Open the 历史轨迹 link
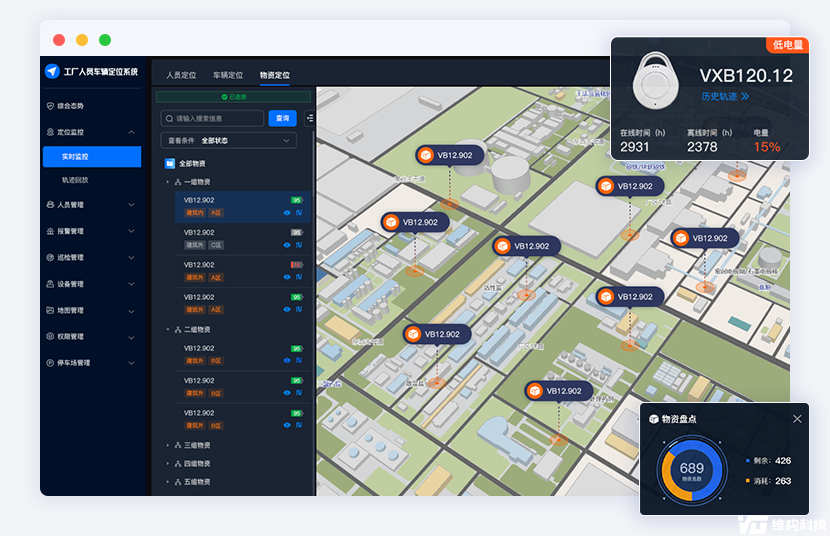 724,97
